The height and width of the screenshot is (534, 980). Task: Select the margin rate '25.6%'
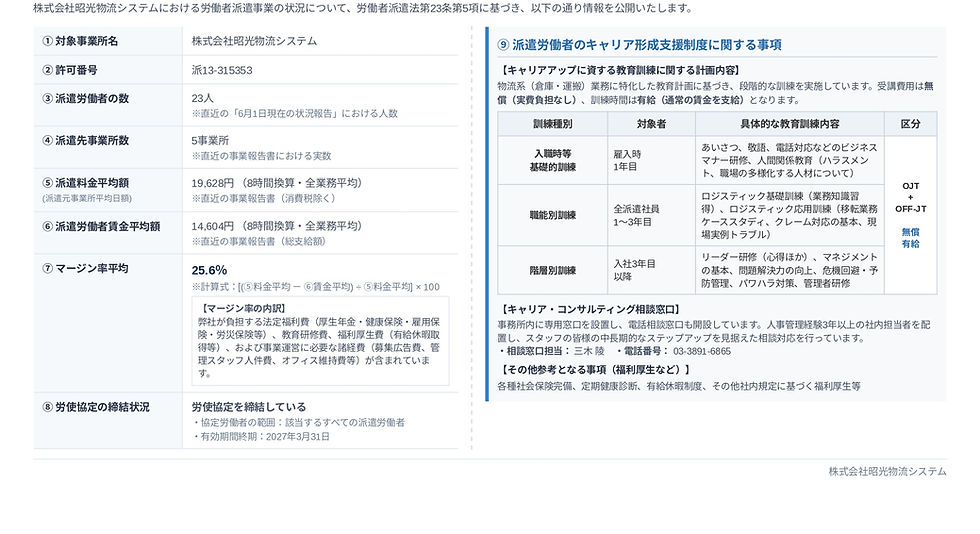pos(209,270)
